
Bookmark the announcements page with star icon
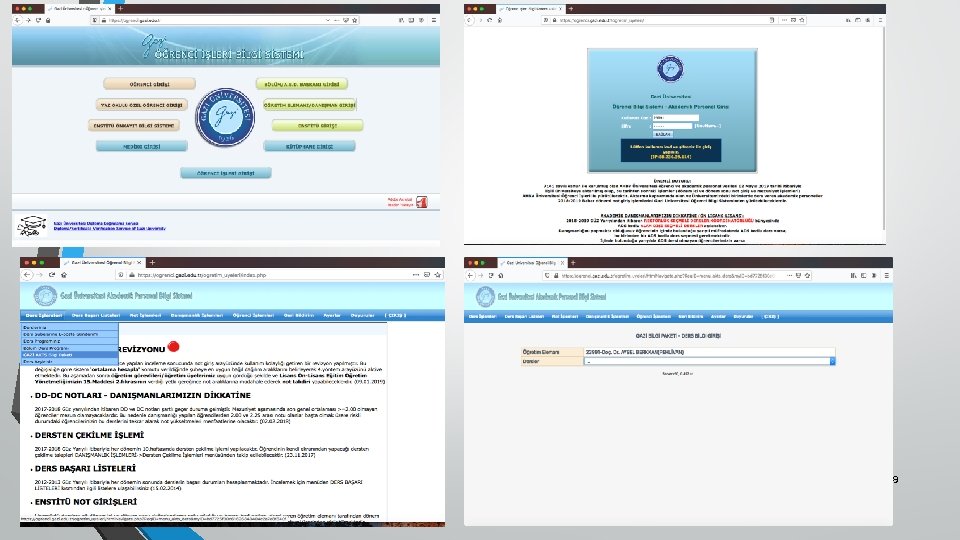[x=438, y=275]
